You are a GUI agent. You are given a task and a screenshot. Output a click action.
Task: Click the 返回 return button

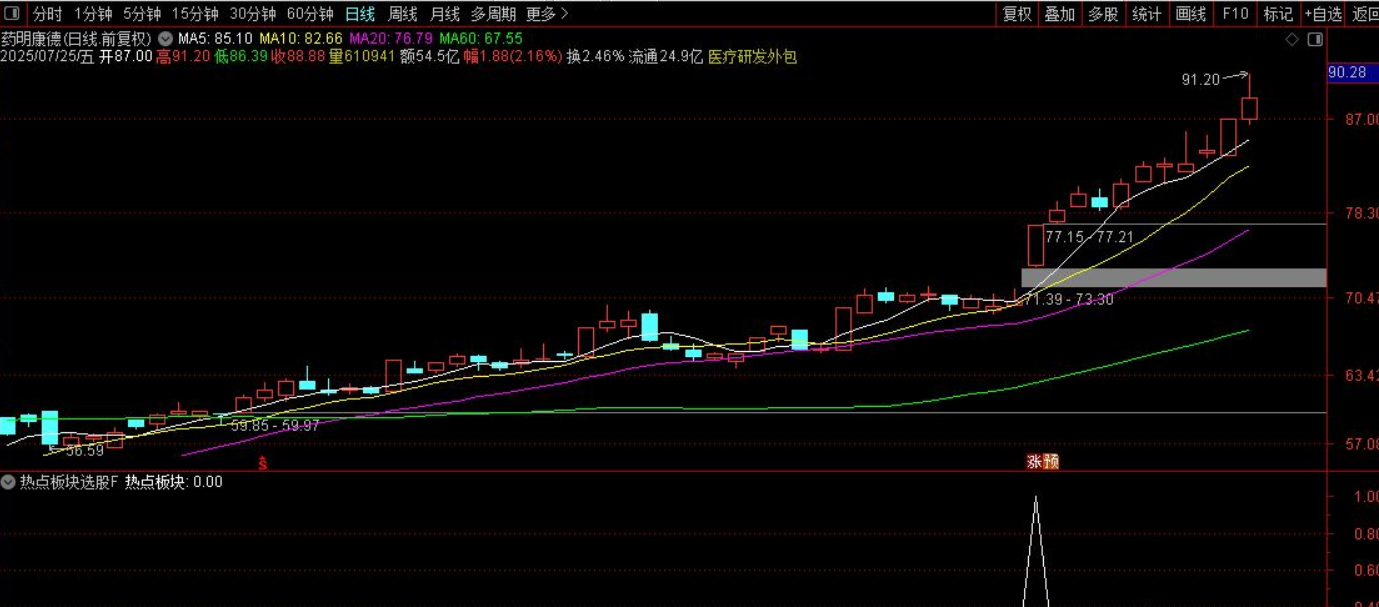pos(1368,13)
